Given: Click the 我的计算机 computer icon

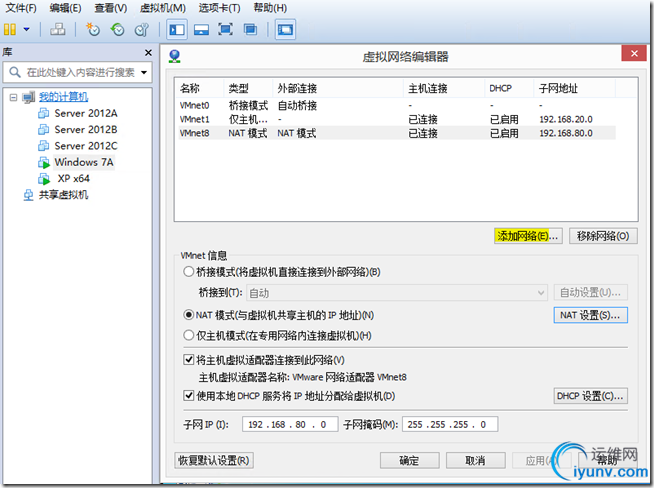Looking at the screenshot, I should 28,97.
